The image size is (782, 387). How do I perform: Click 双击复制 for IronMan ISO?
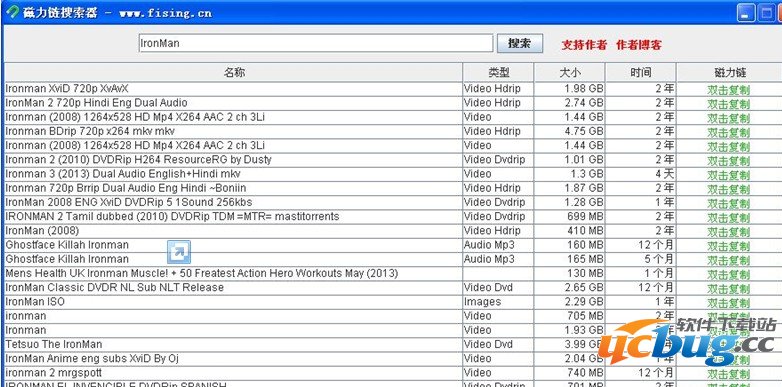[728, 303]
